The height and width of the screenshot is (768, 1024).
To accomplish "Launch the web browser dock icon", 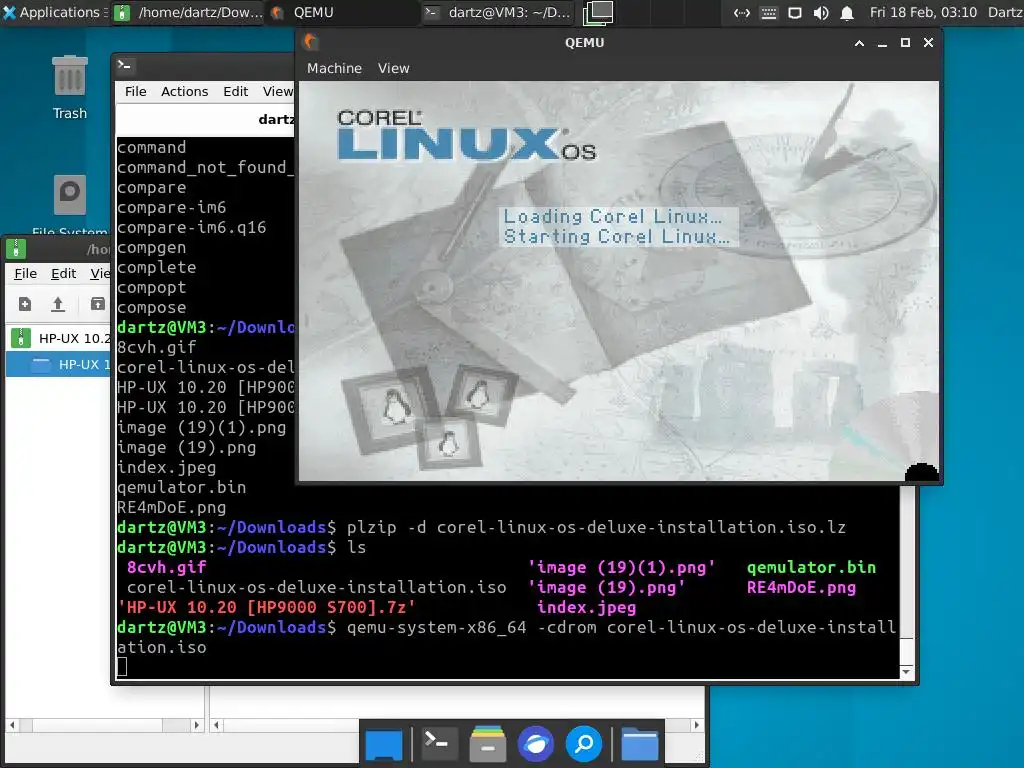I will [536, 743].
